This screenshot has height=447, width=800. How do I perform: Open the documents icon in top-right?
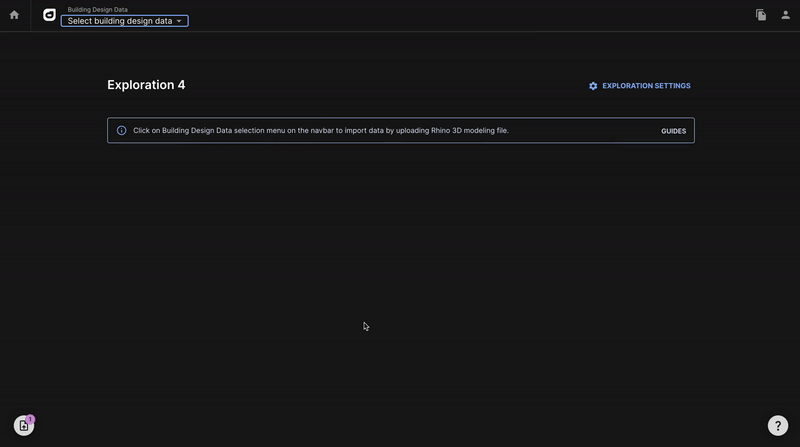coord(761,15)
